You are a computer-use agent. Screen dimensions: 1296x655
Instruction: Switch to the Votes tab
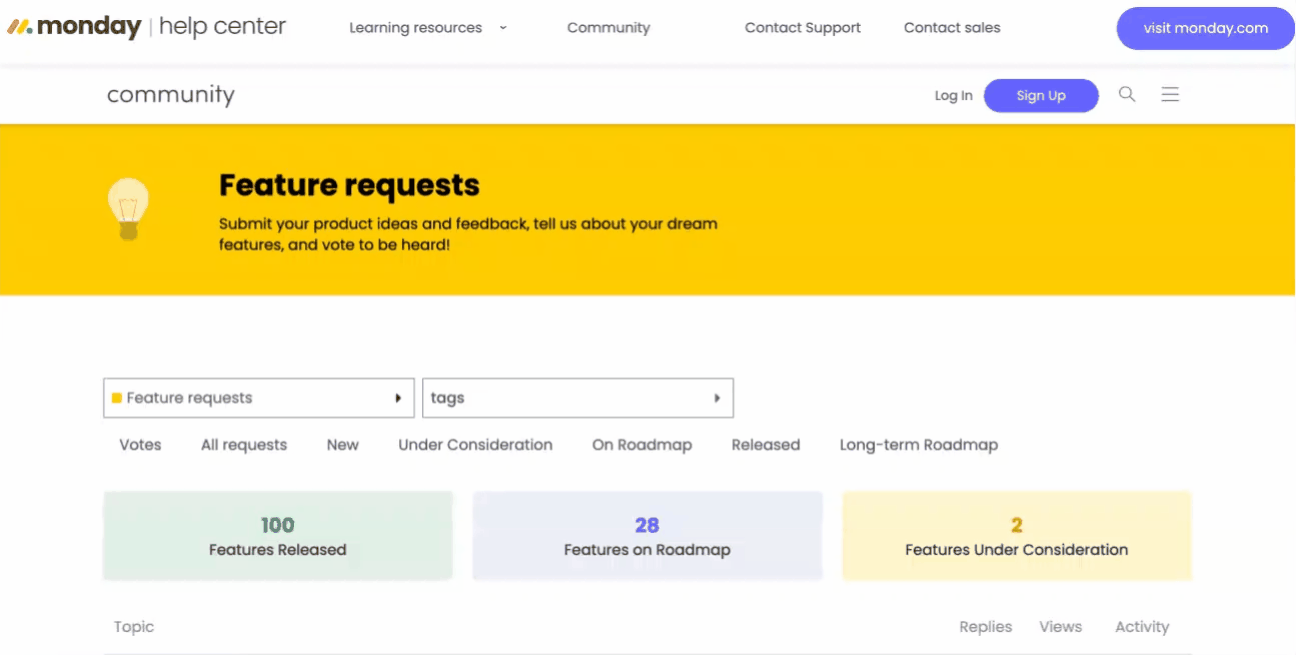[x=140, y=445]
